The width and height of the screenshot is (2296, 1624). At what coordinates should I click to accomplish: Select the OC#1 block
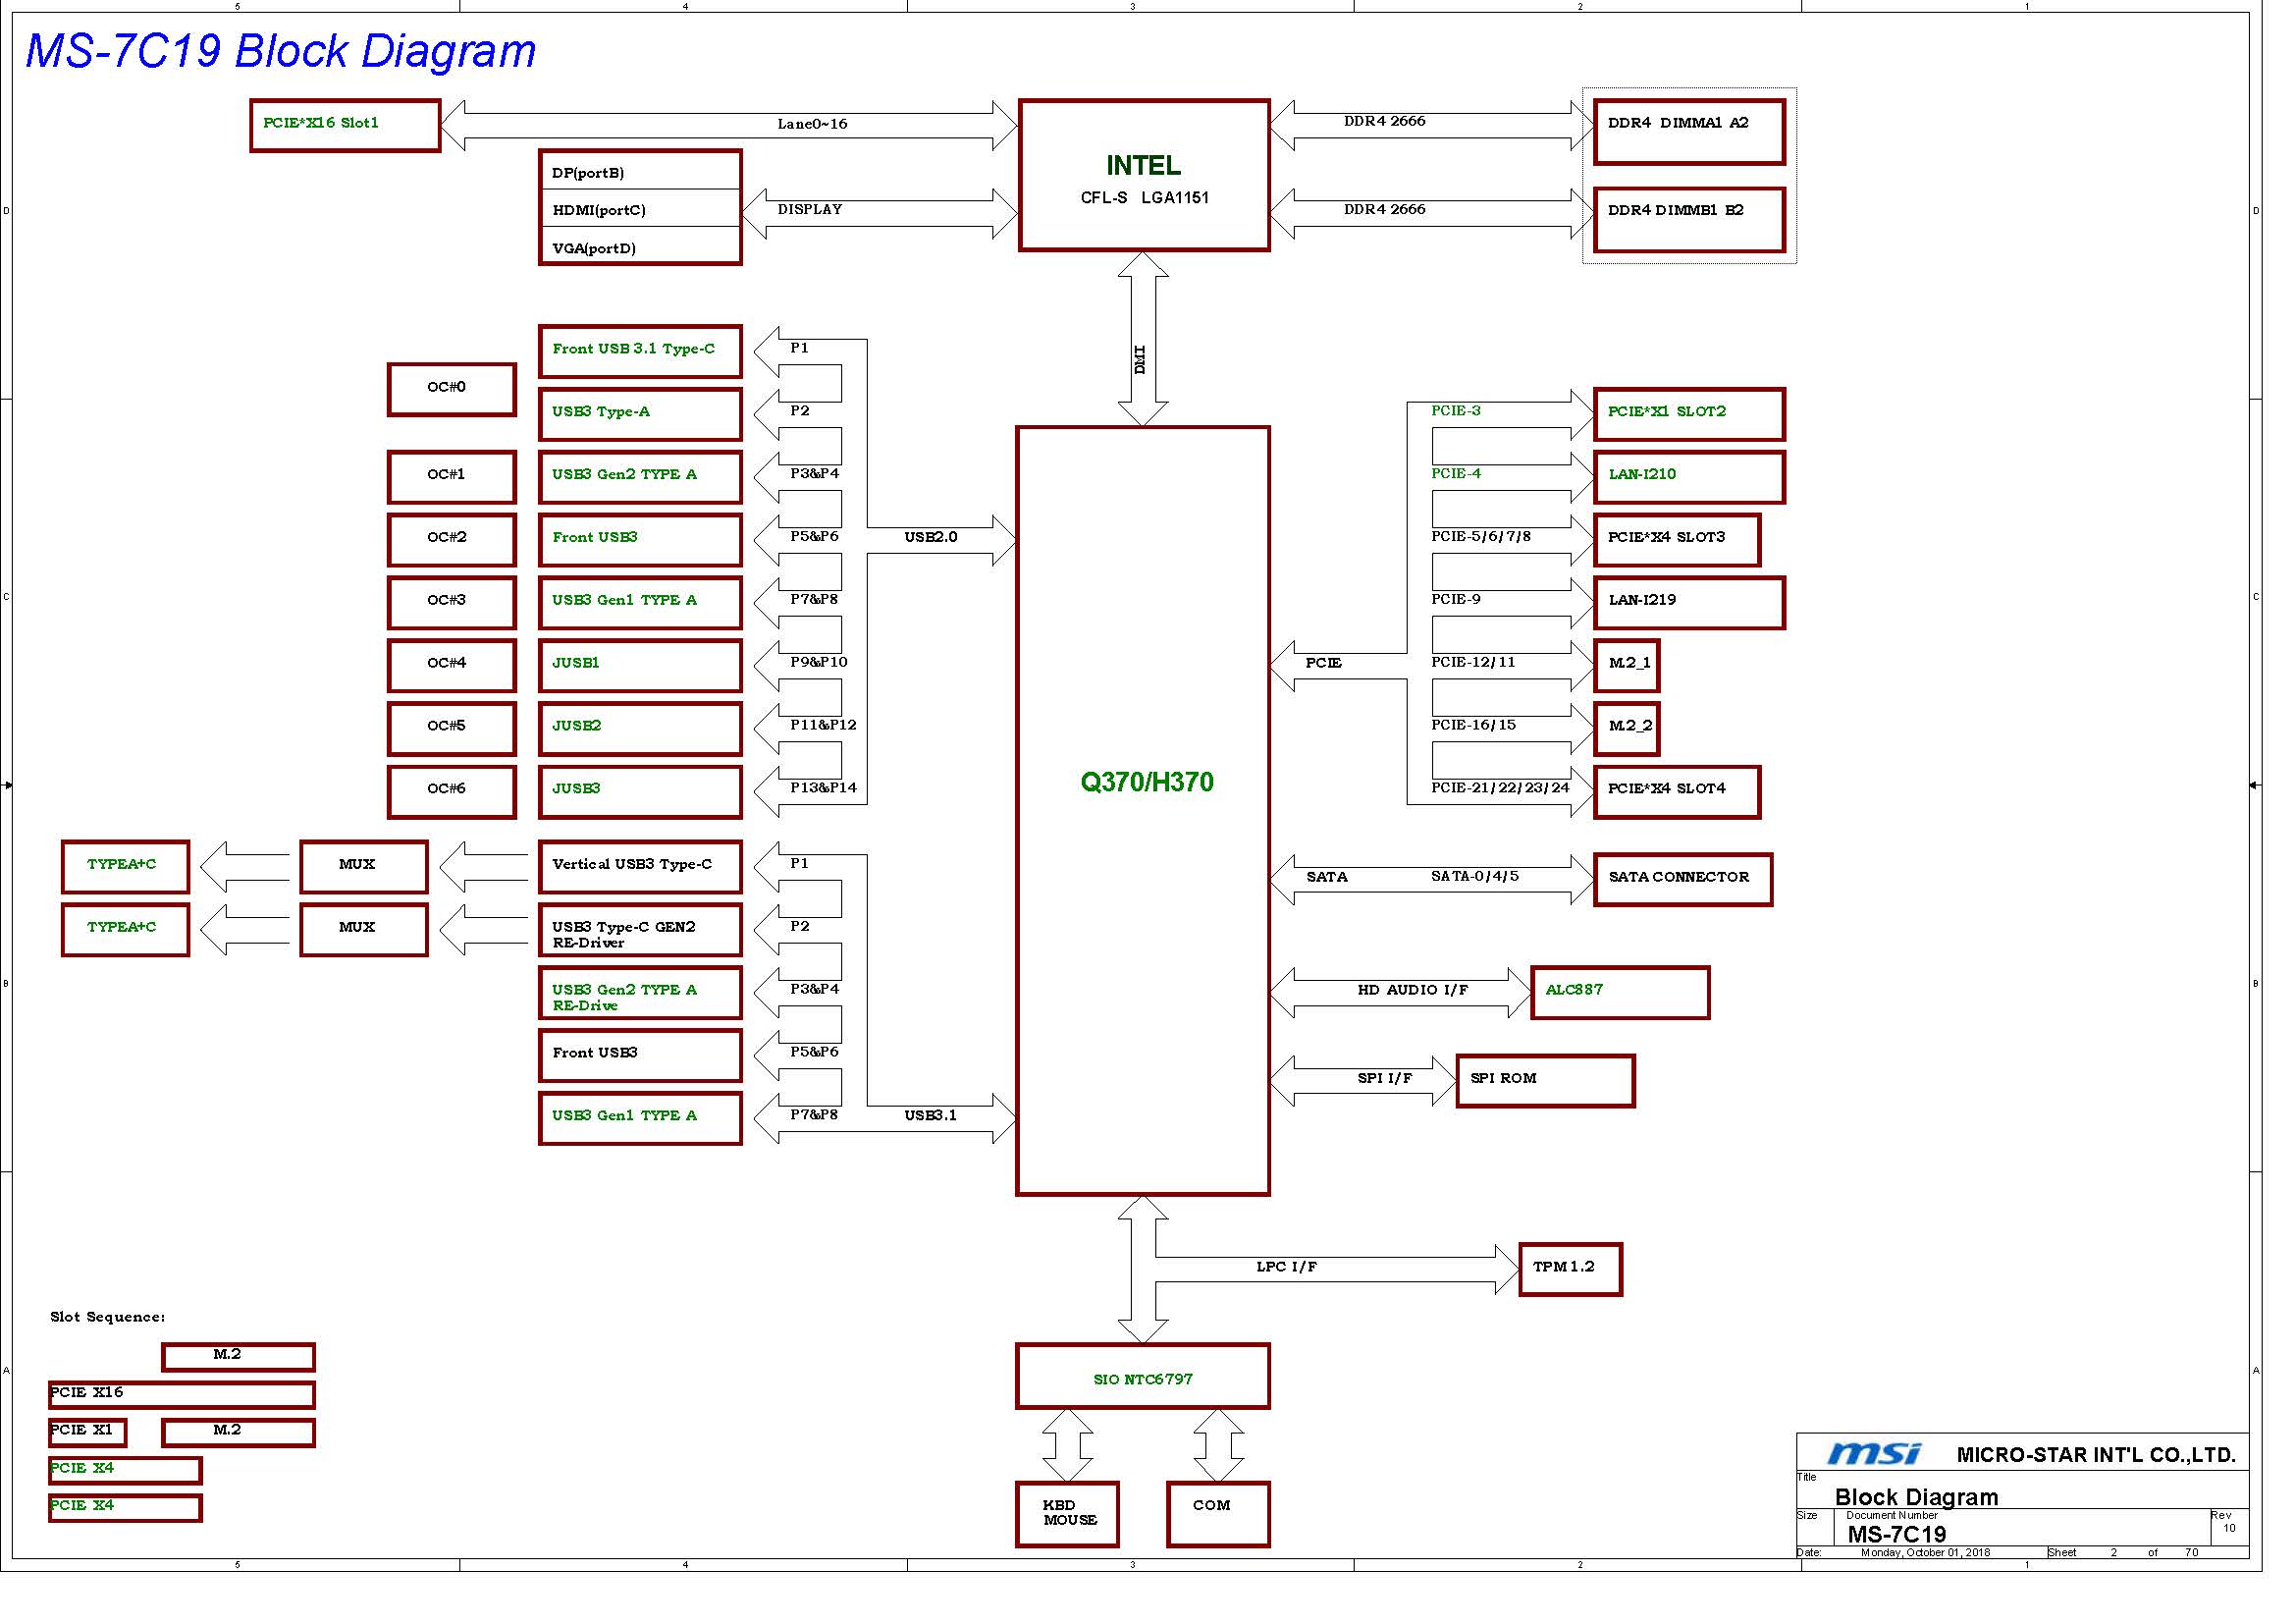pyautogui.click(x=452, y=477)
